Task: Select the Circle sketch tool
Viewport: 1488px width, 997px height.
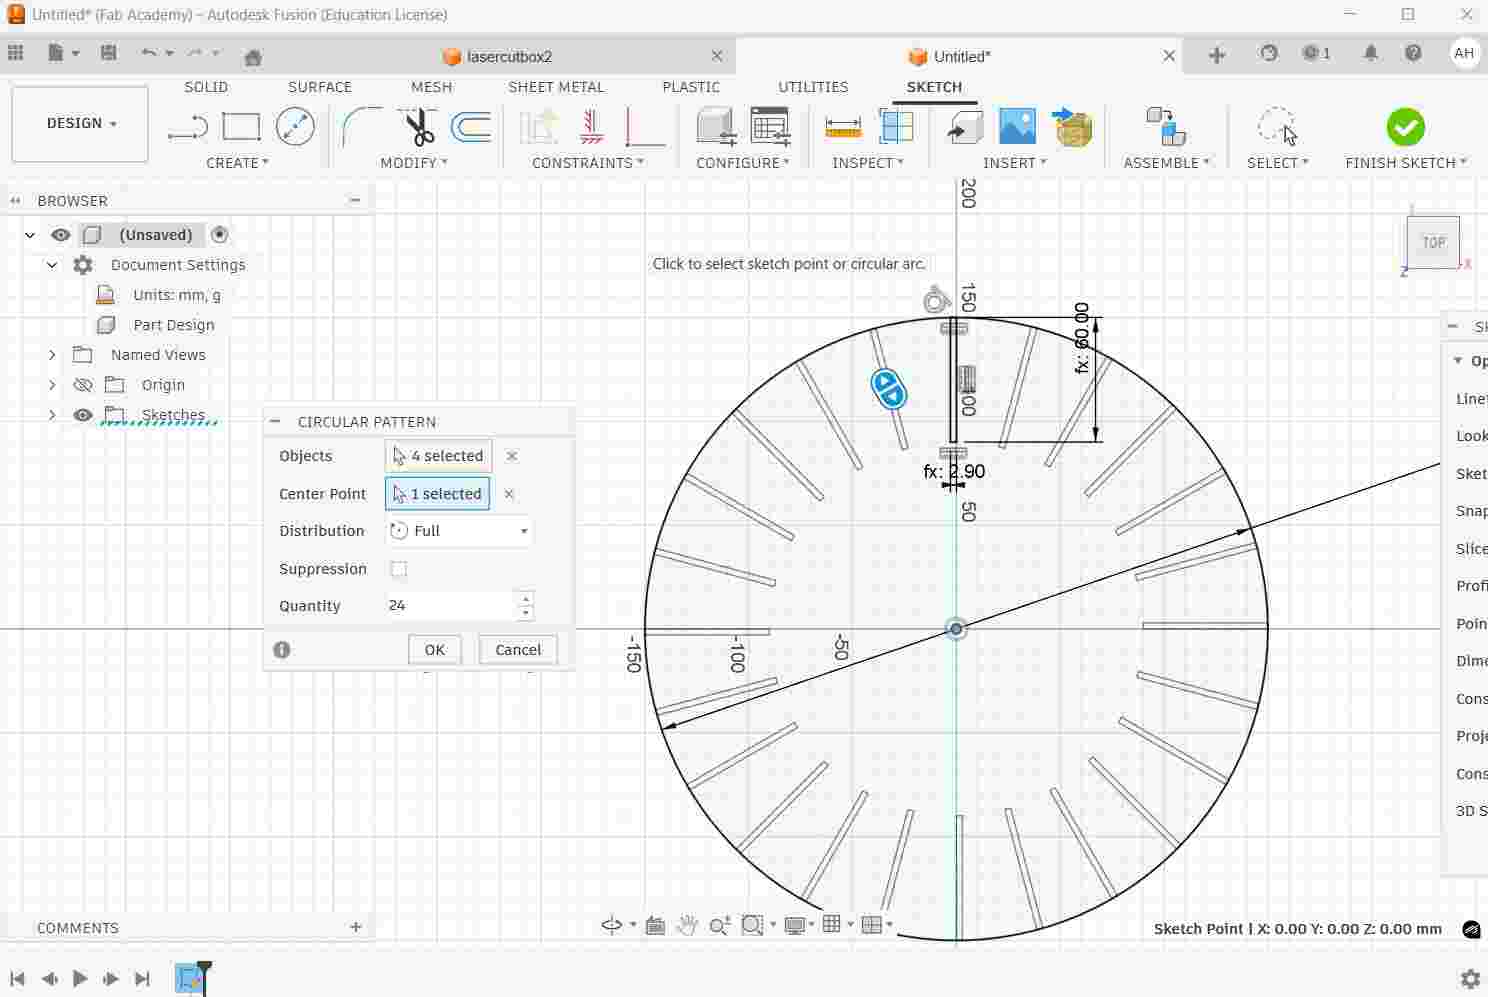Action: pos(295,127)
